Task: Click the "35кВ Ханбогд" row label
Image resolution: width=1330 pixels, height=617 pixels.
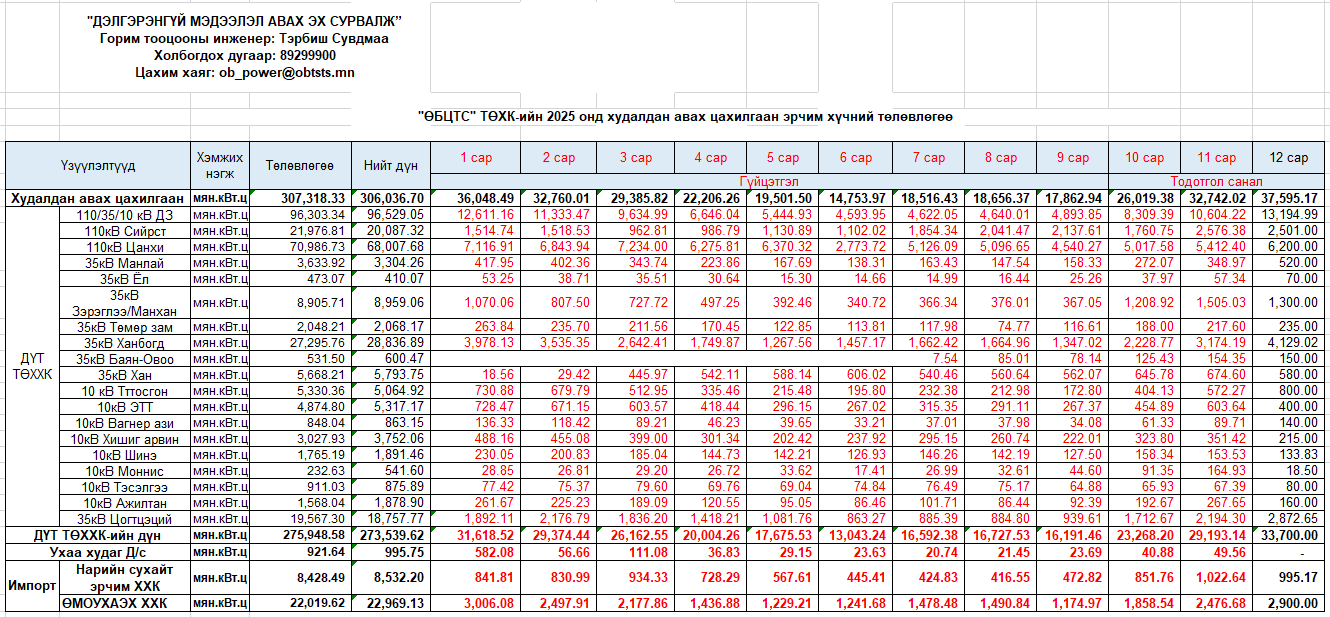Action: pos(124,343)
